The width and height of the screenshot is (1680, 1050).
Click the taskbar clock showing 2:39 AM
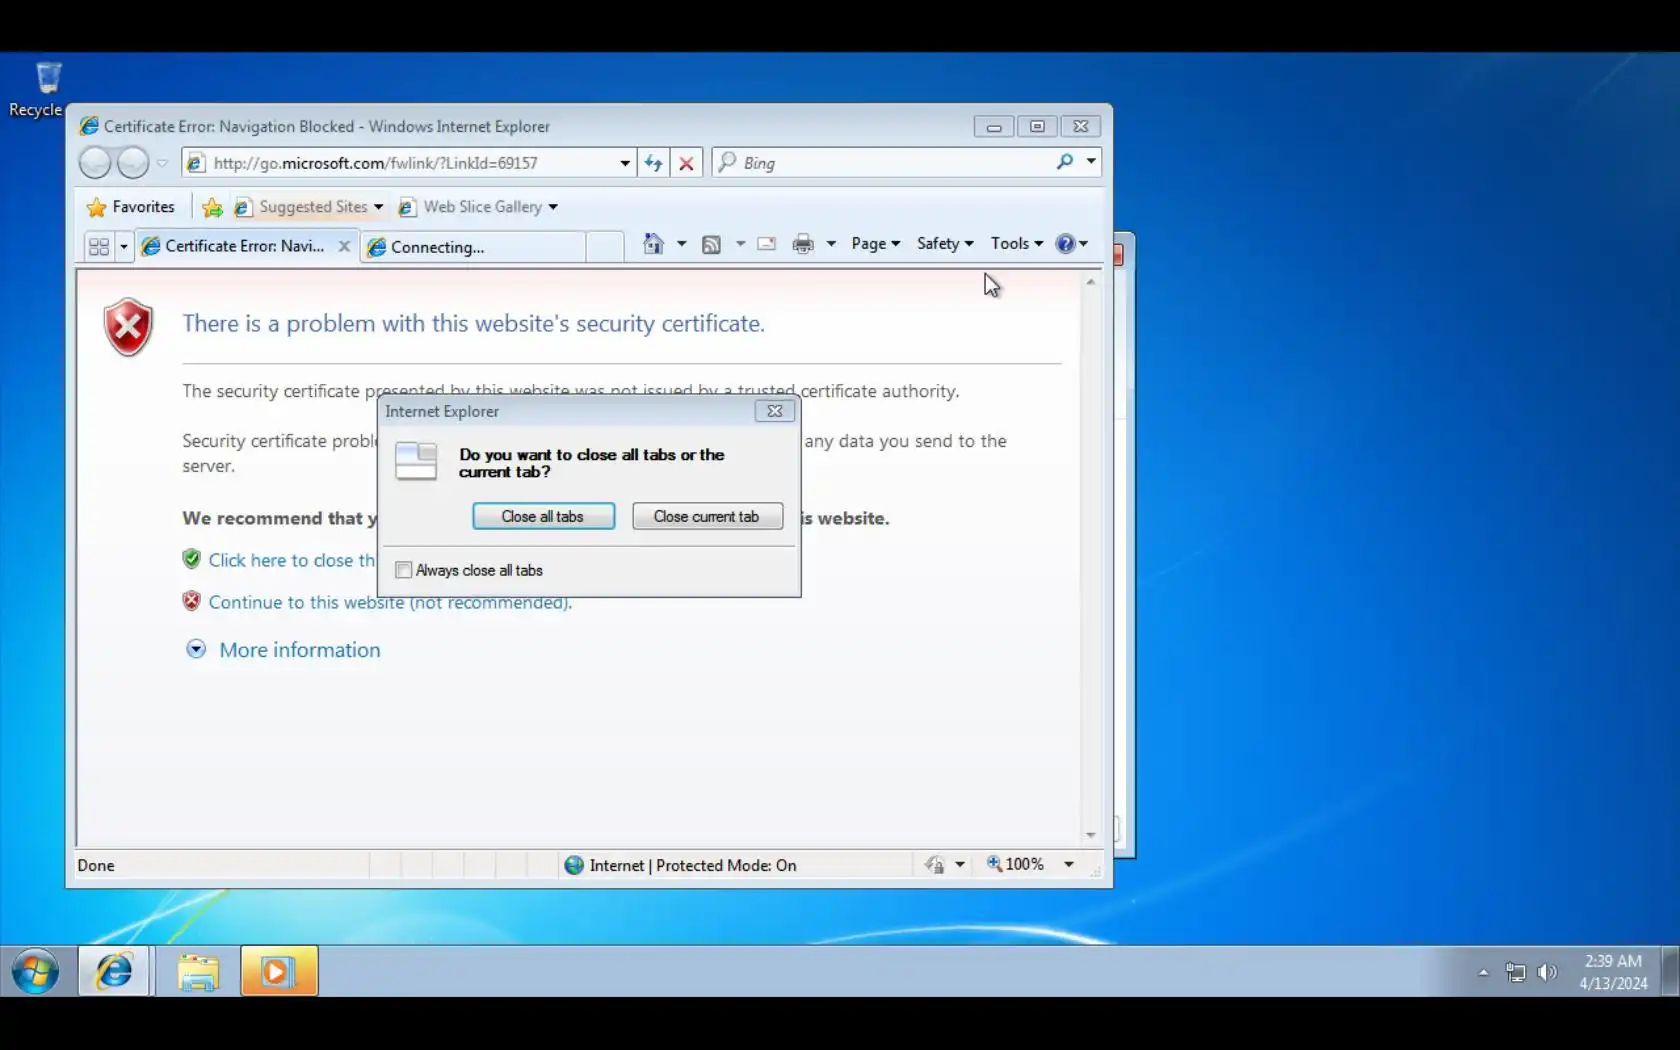[x=1613, y=972]
